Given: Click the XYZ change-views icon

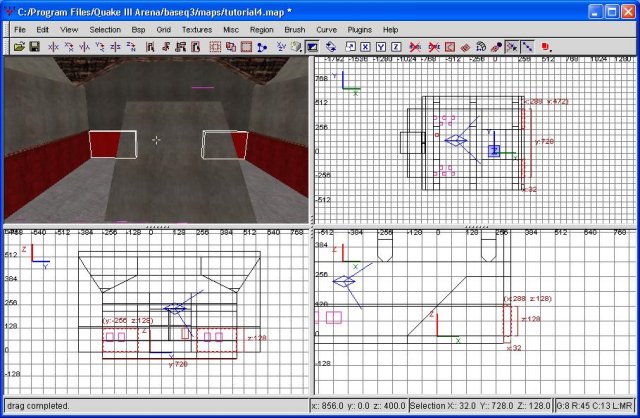Looking at the screenshot, I should point(281,47).
